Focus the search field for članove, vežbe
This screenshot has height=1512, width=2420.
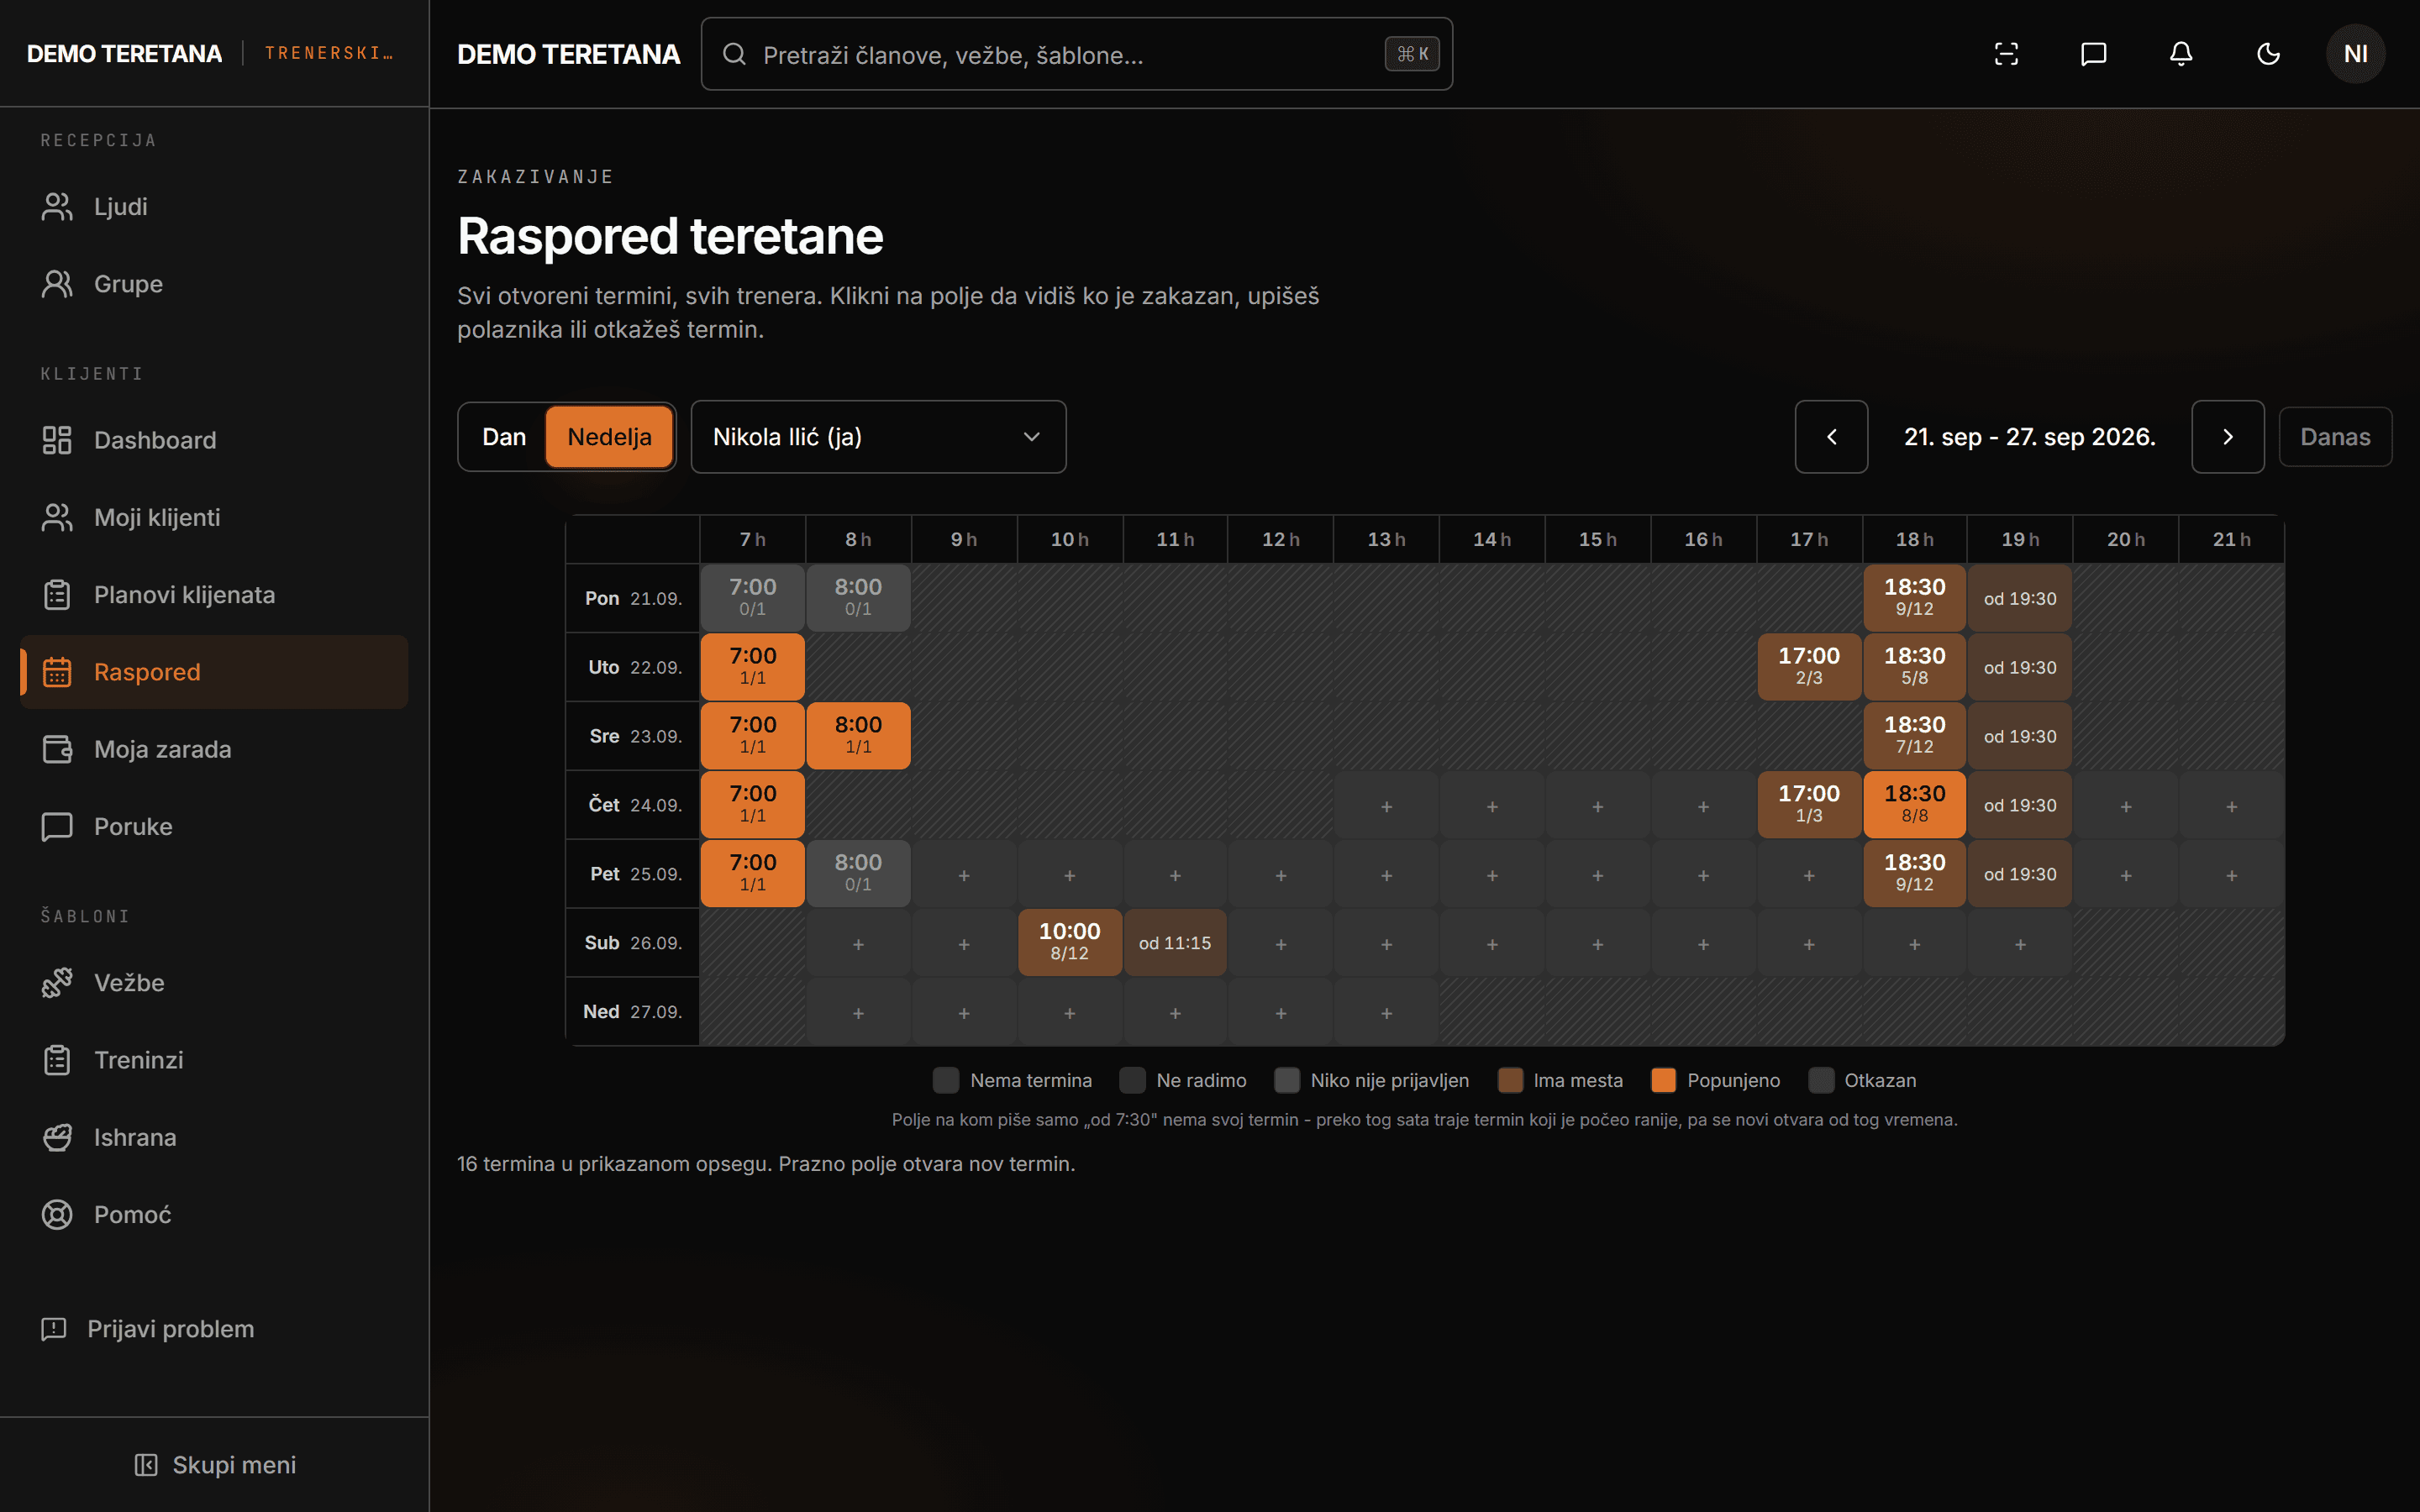click(x=1077, y=54)
